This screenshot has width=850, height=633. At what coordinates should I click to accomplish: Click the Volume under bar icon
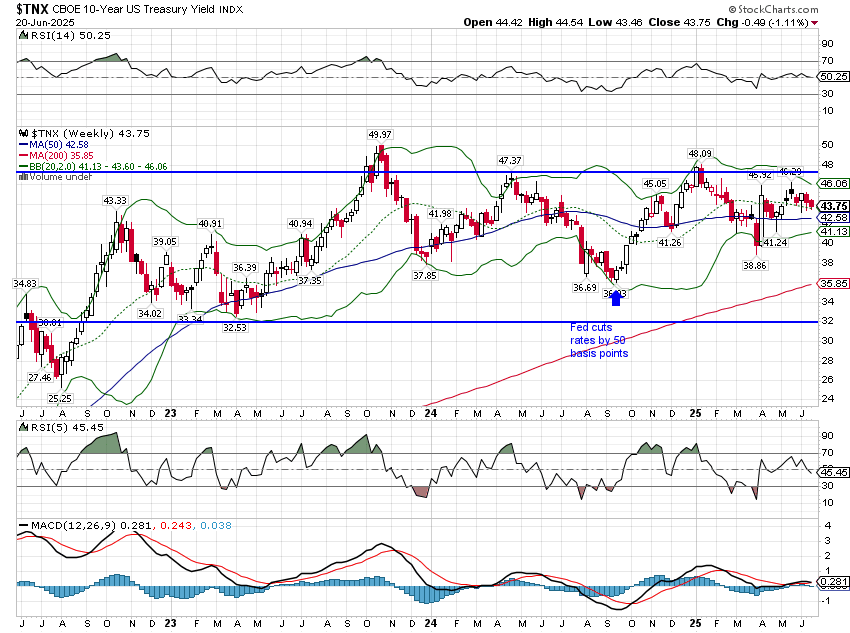coord(25,177)
